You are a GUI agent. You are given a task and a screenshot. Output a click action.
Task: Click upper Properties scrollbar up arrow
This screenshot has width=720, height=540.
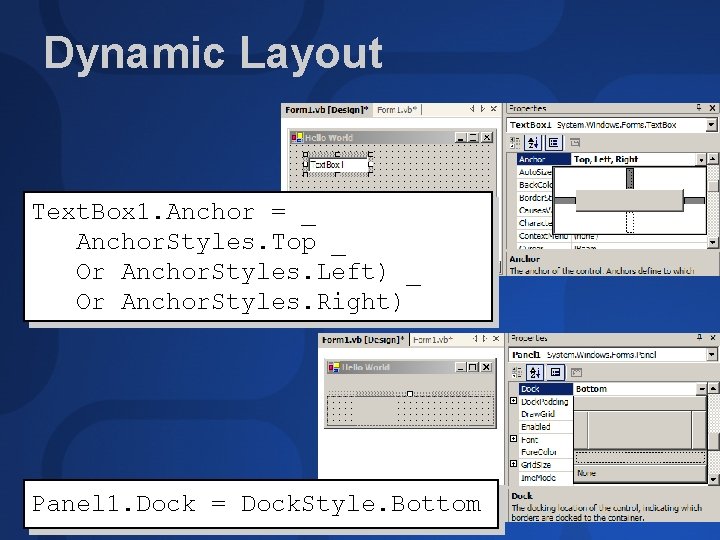(712, 159)
